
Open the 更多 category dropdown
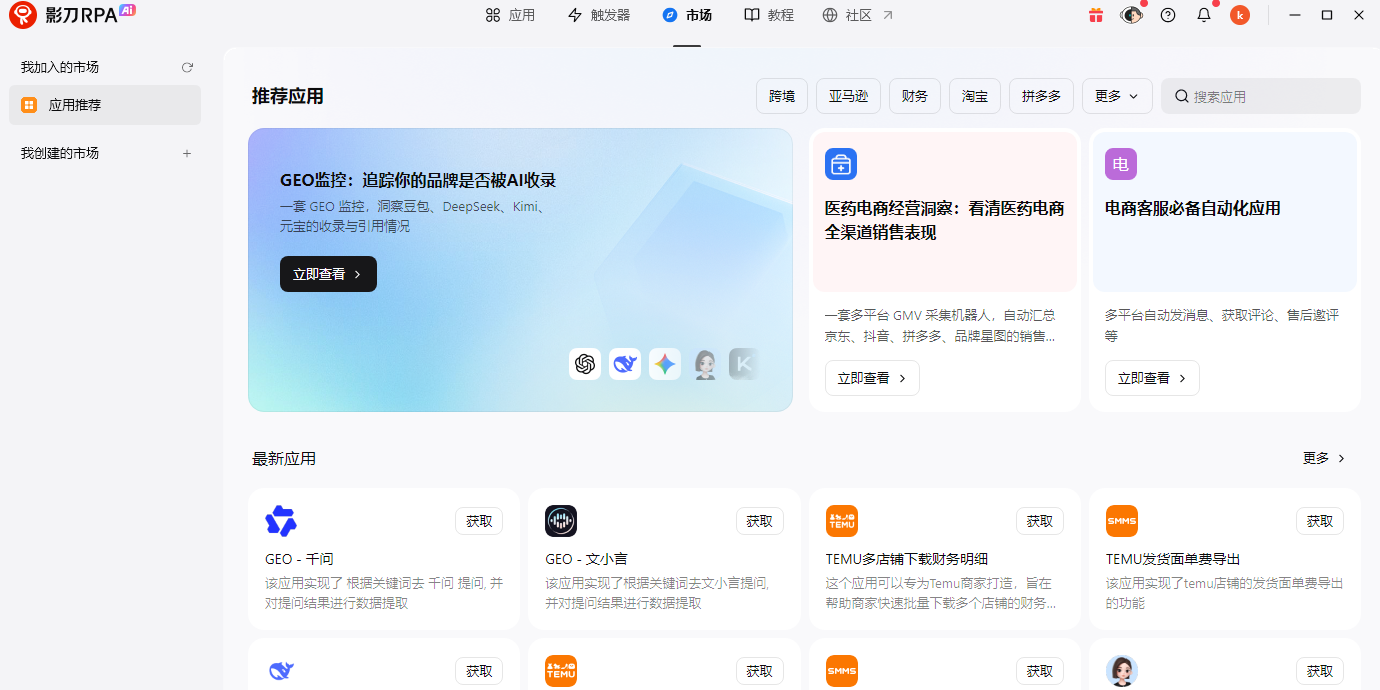[x=1117, y=96]
